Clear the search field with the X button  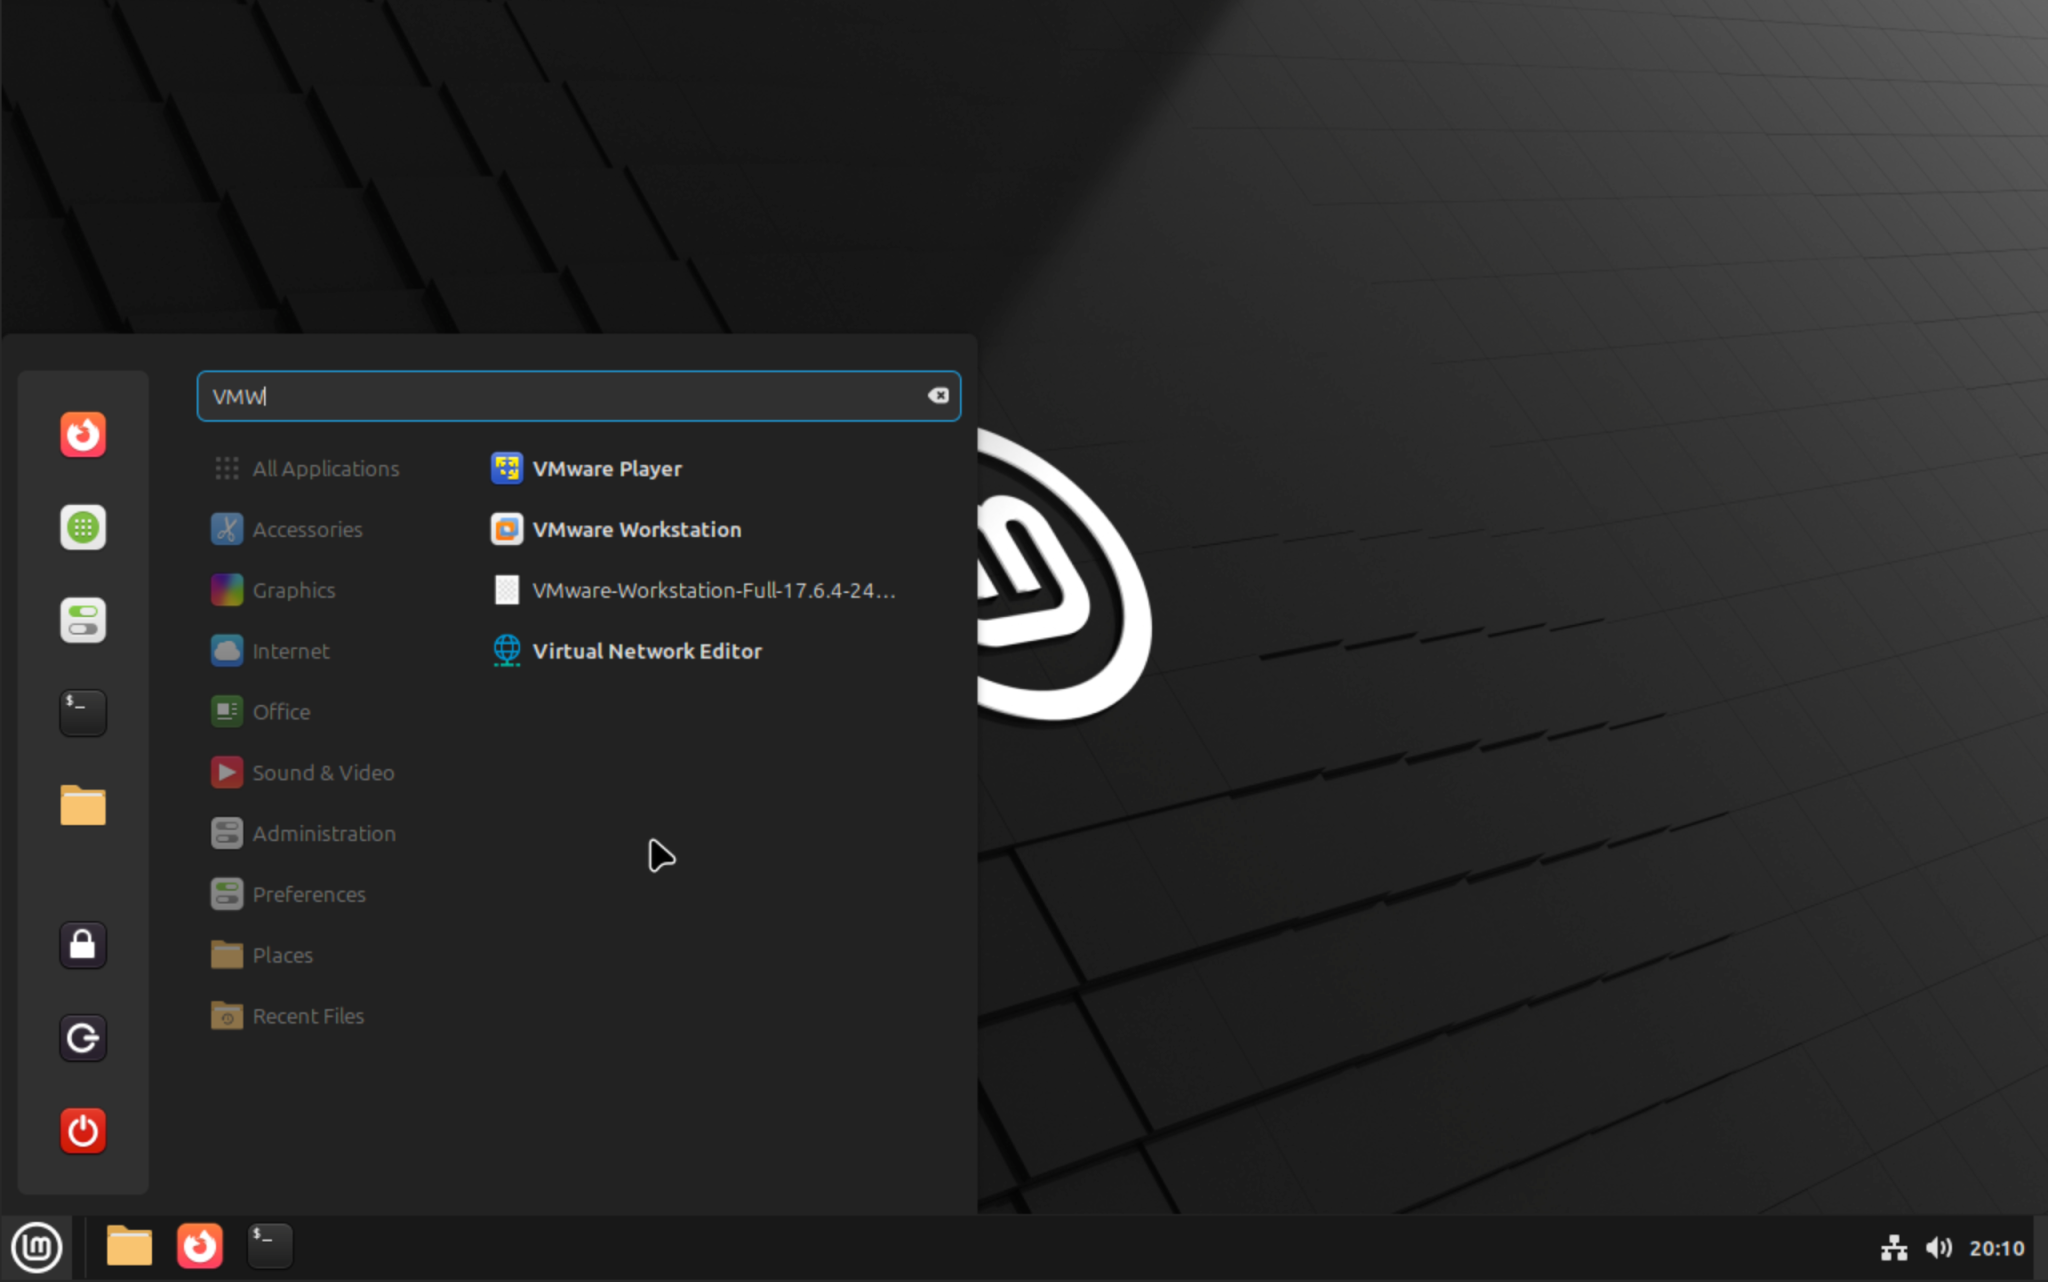point(938,395)
